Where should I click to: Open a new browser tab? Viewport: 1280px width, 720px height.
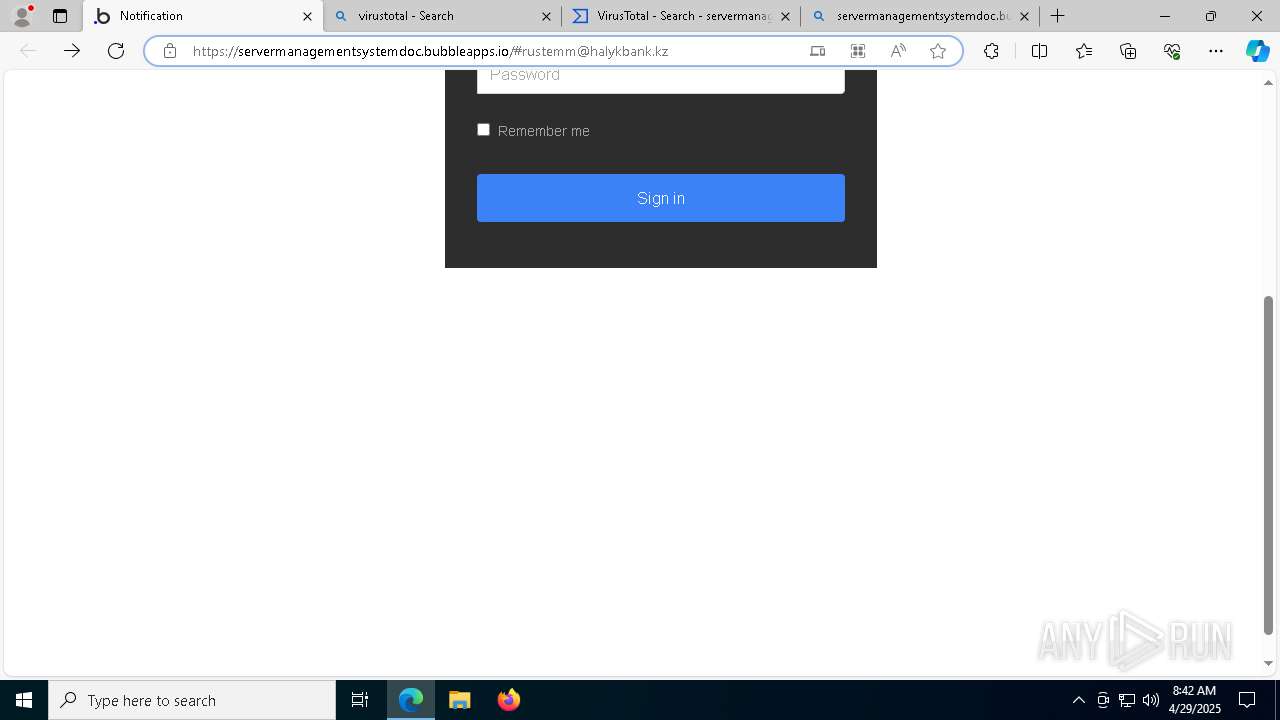[x=1057, y=16]
